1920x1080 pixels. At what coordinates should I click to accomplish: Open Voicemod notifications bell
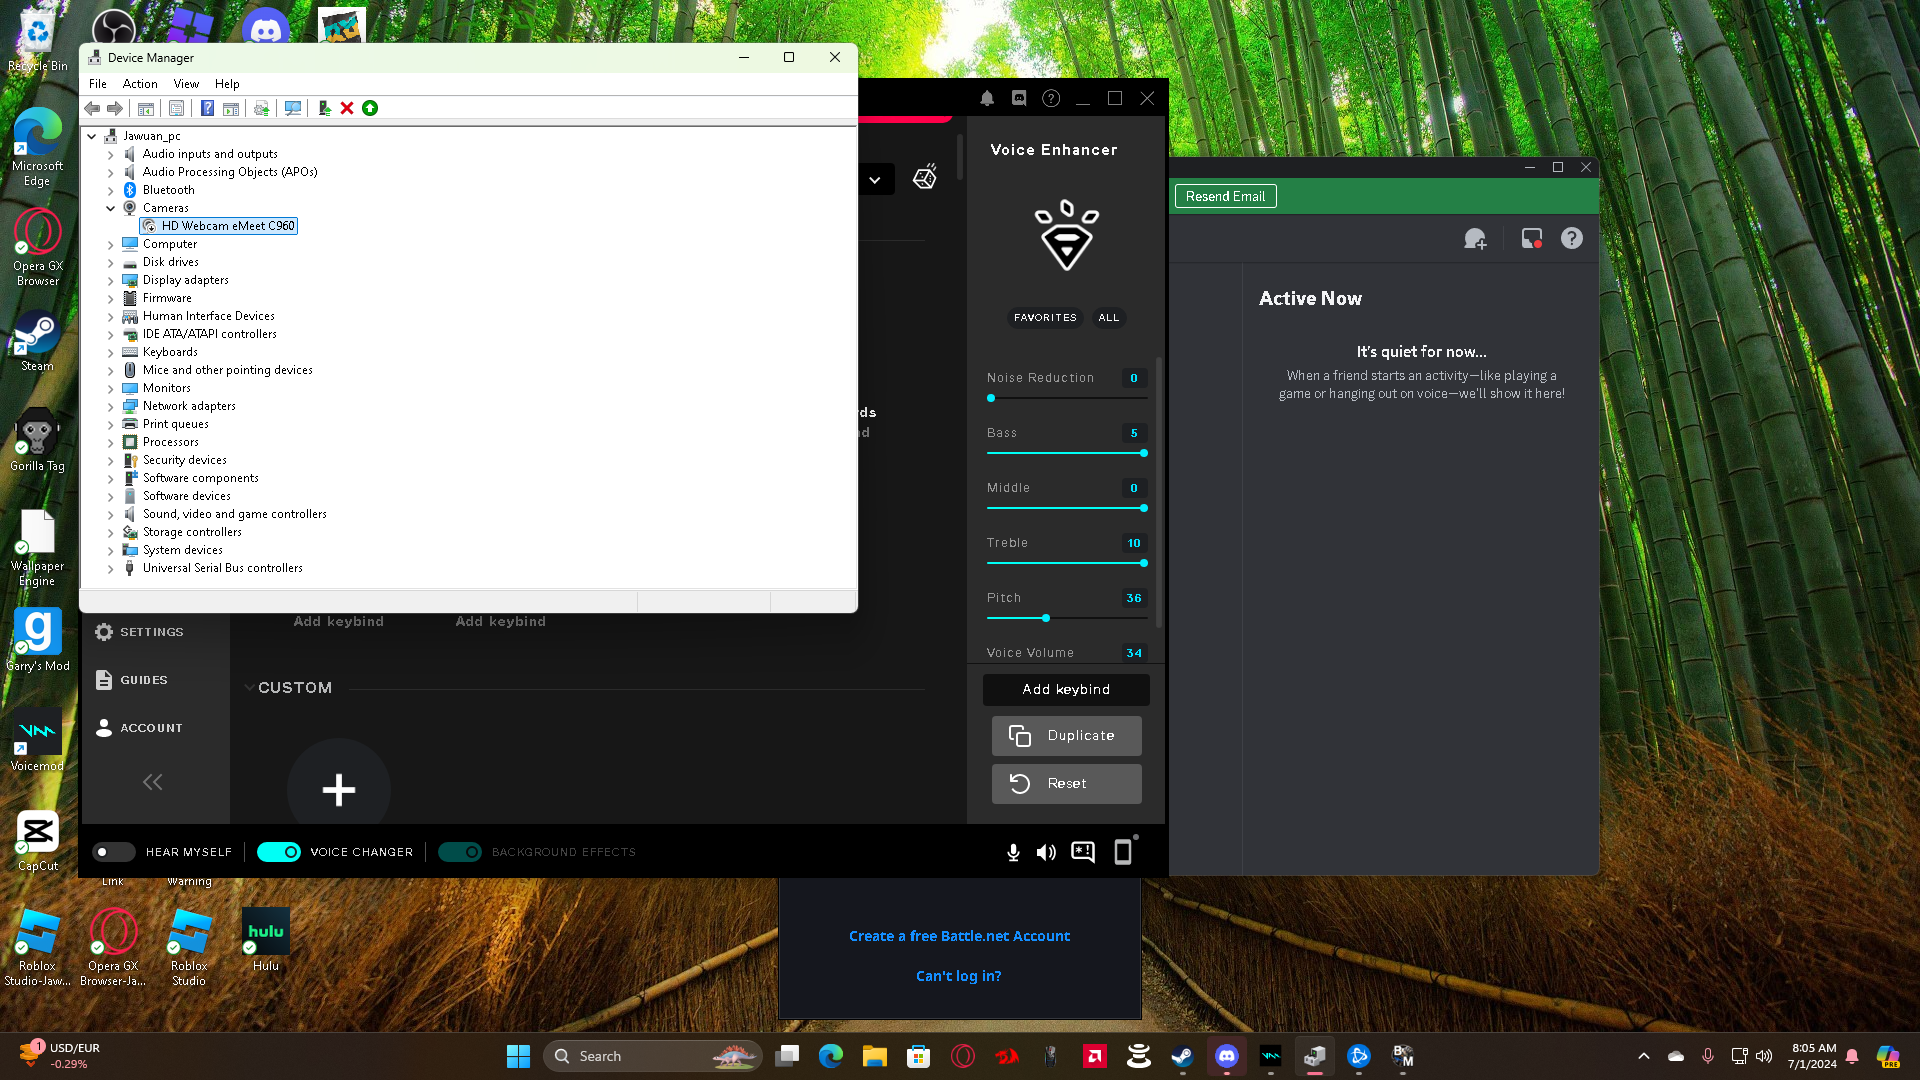[x=987, y=98]
